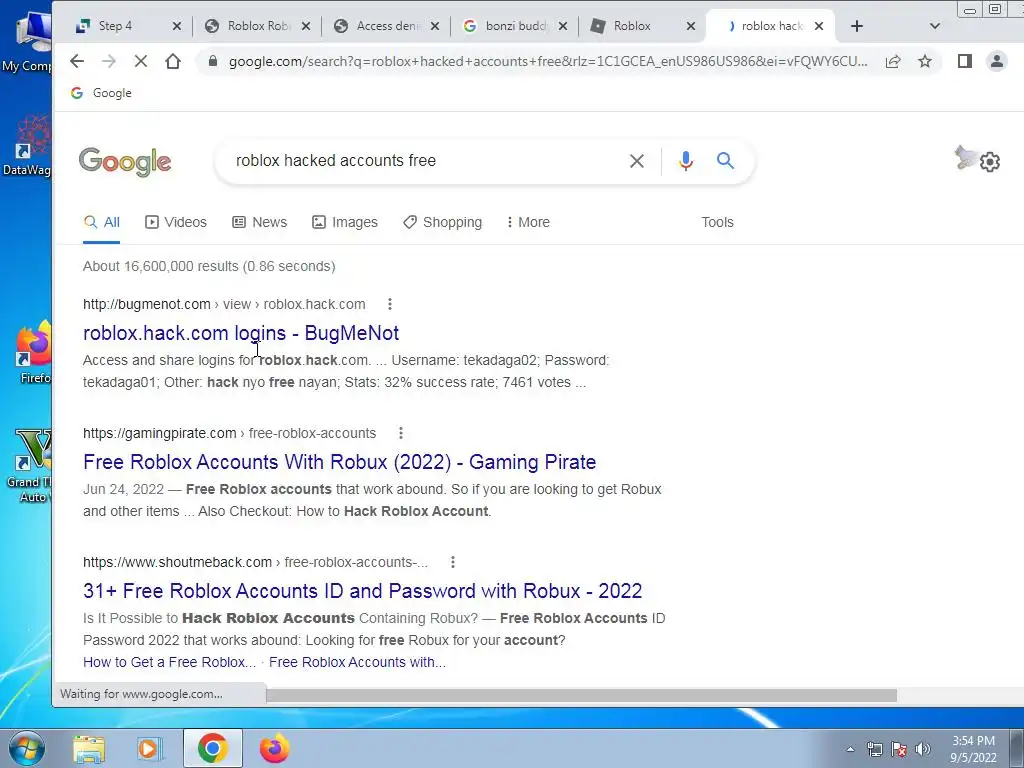
Task: Select the My Computer desktop icon
Action: tap(27, 40)
